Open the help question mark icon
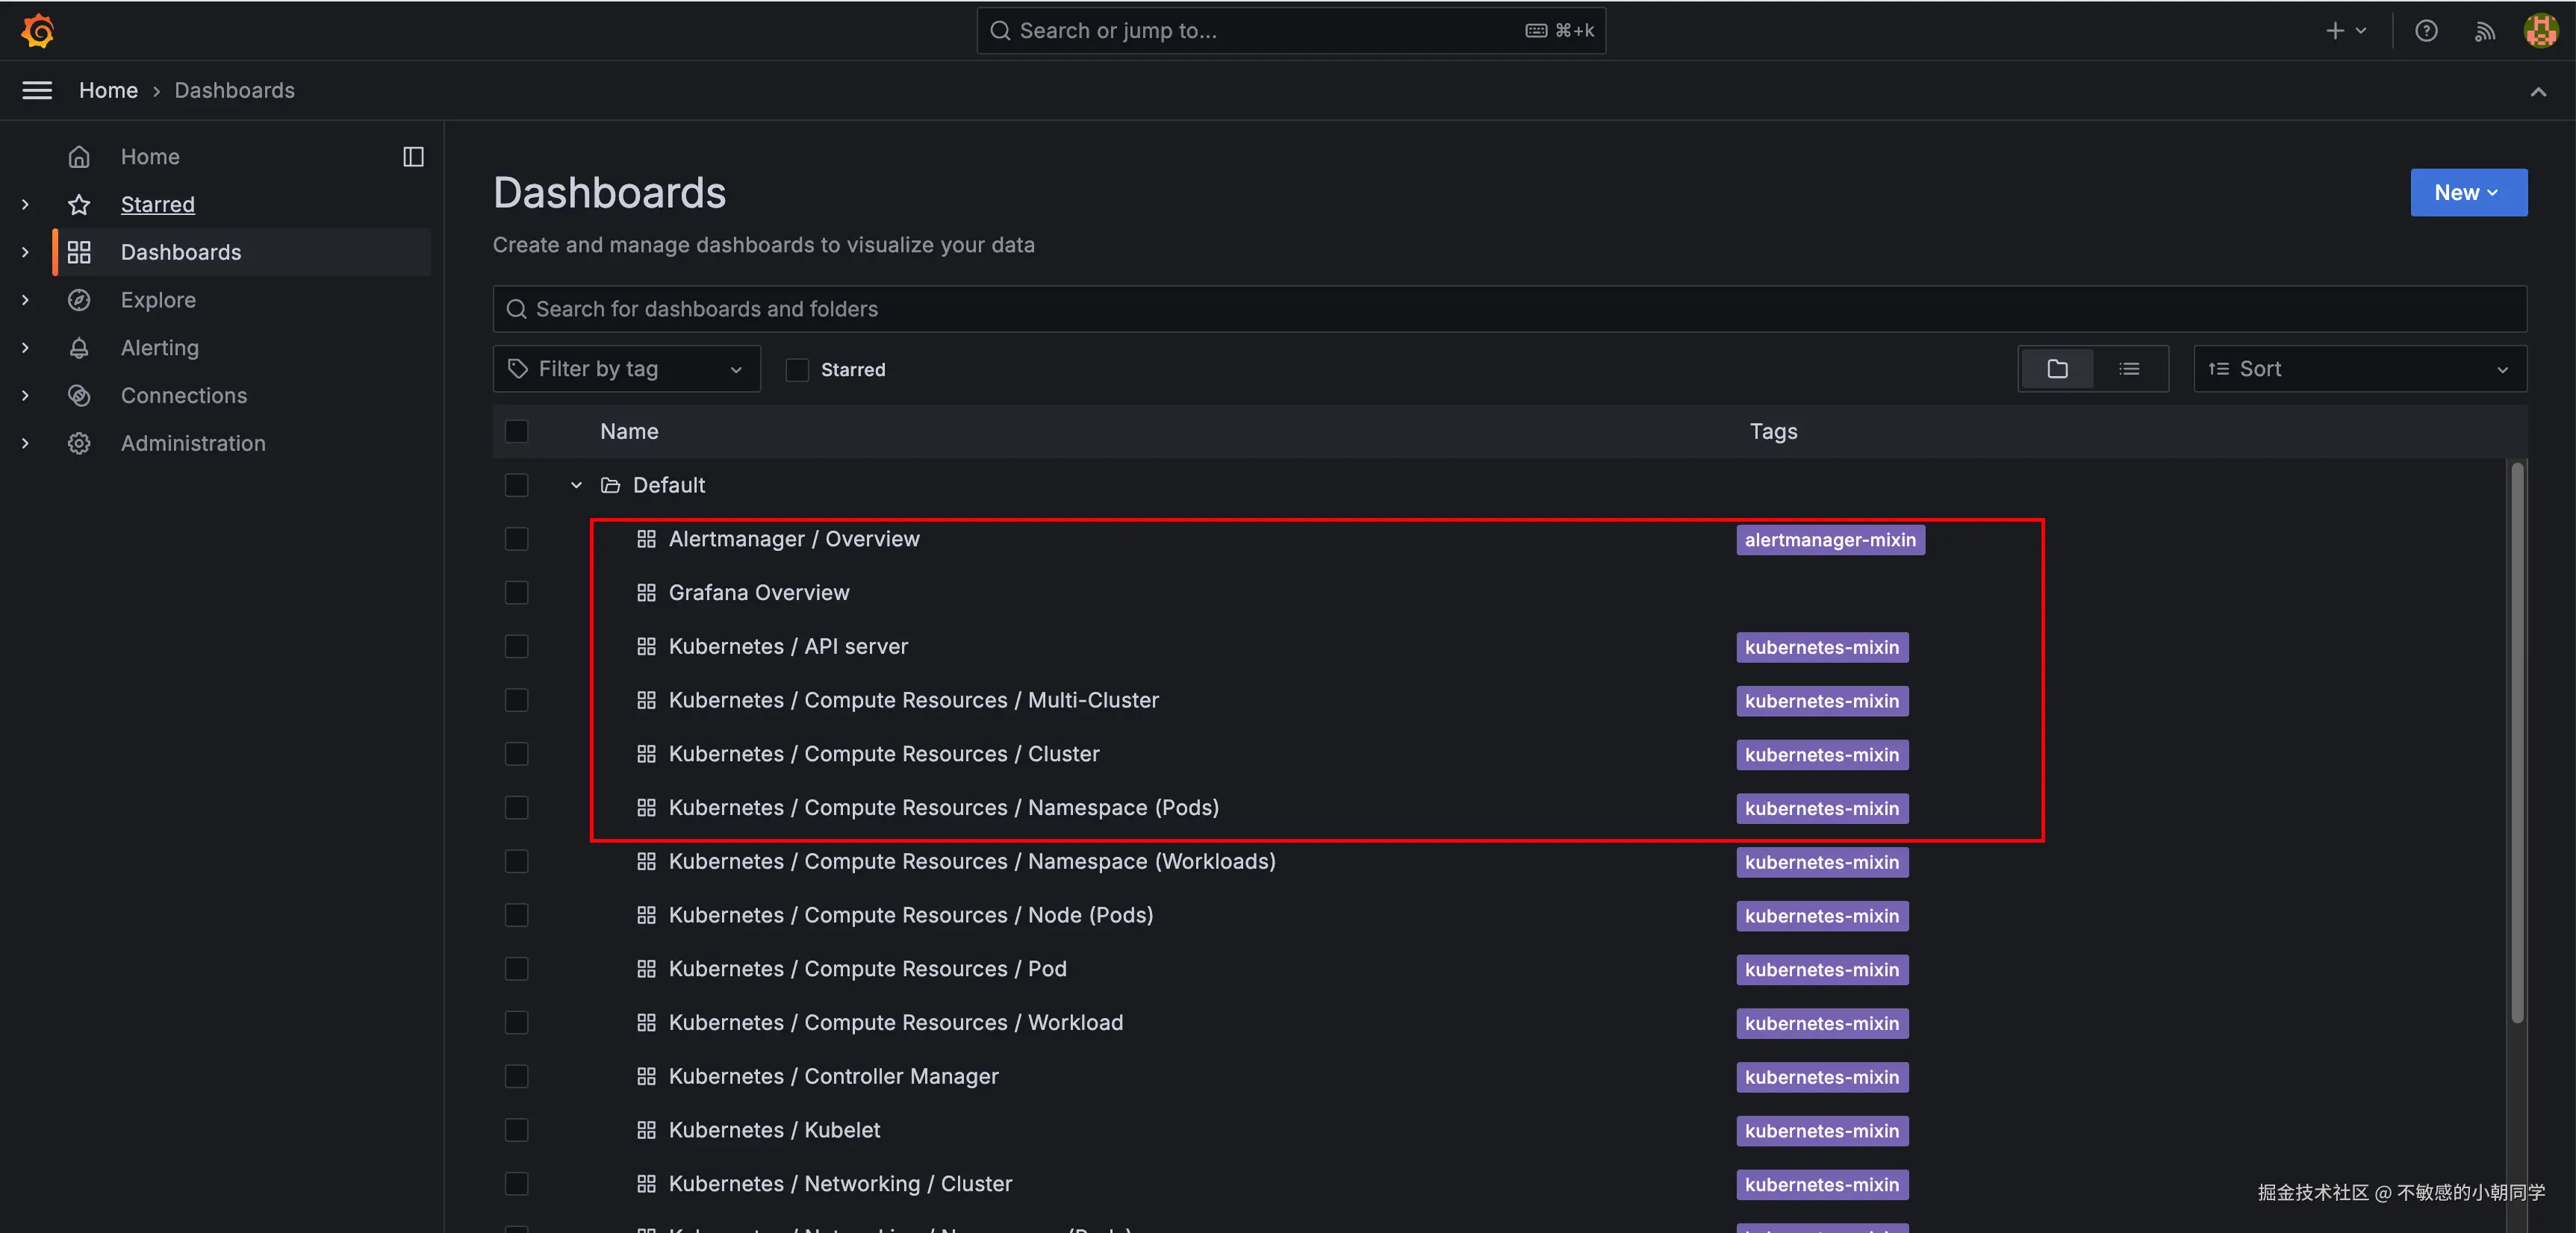The image size is (2576, 1233). pyautogui.click(x=2426, y=30)
